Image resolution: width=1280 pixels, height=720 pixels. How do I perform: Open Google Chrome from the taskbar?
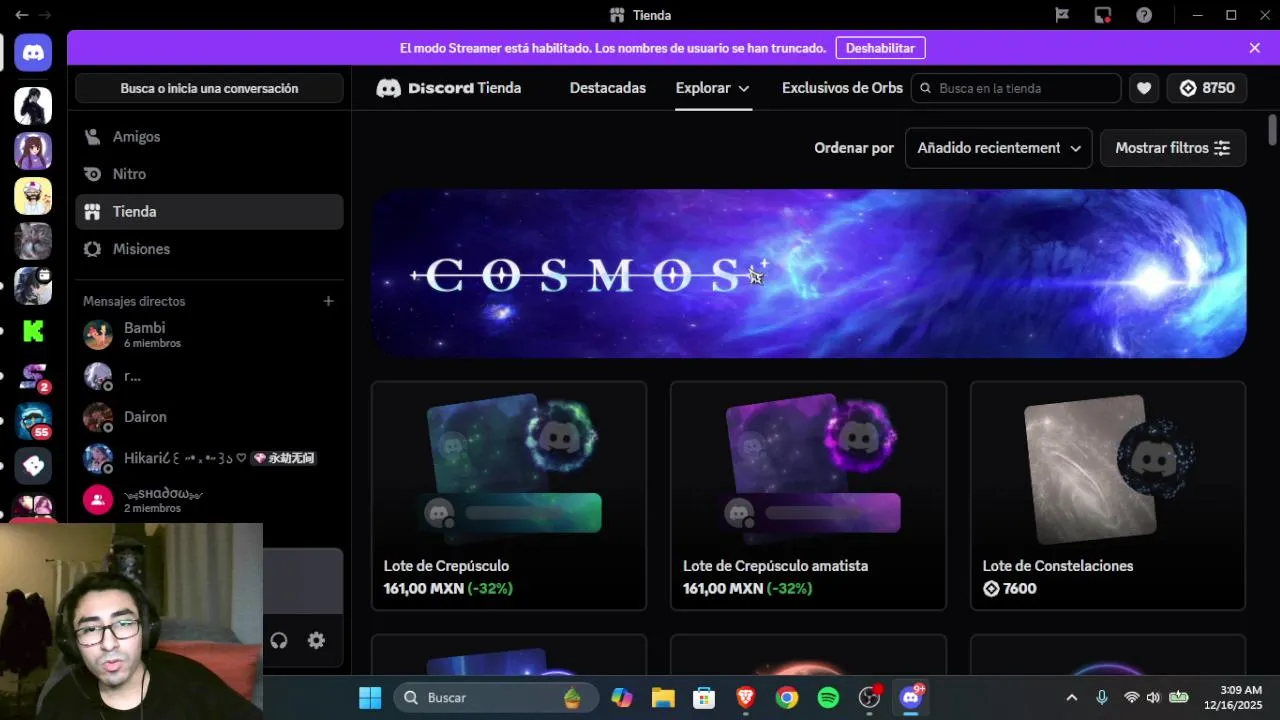(787, 697)
